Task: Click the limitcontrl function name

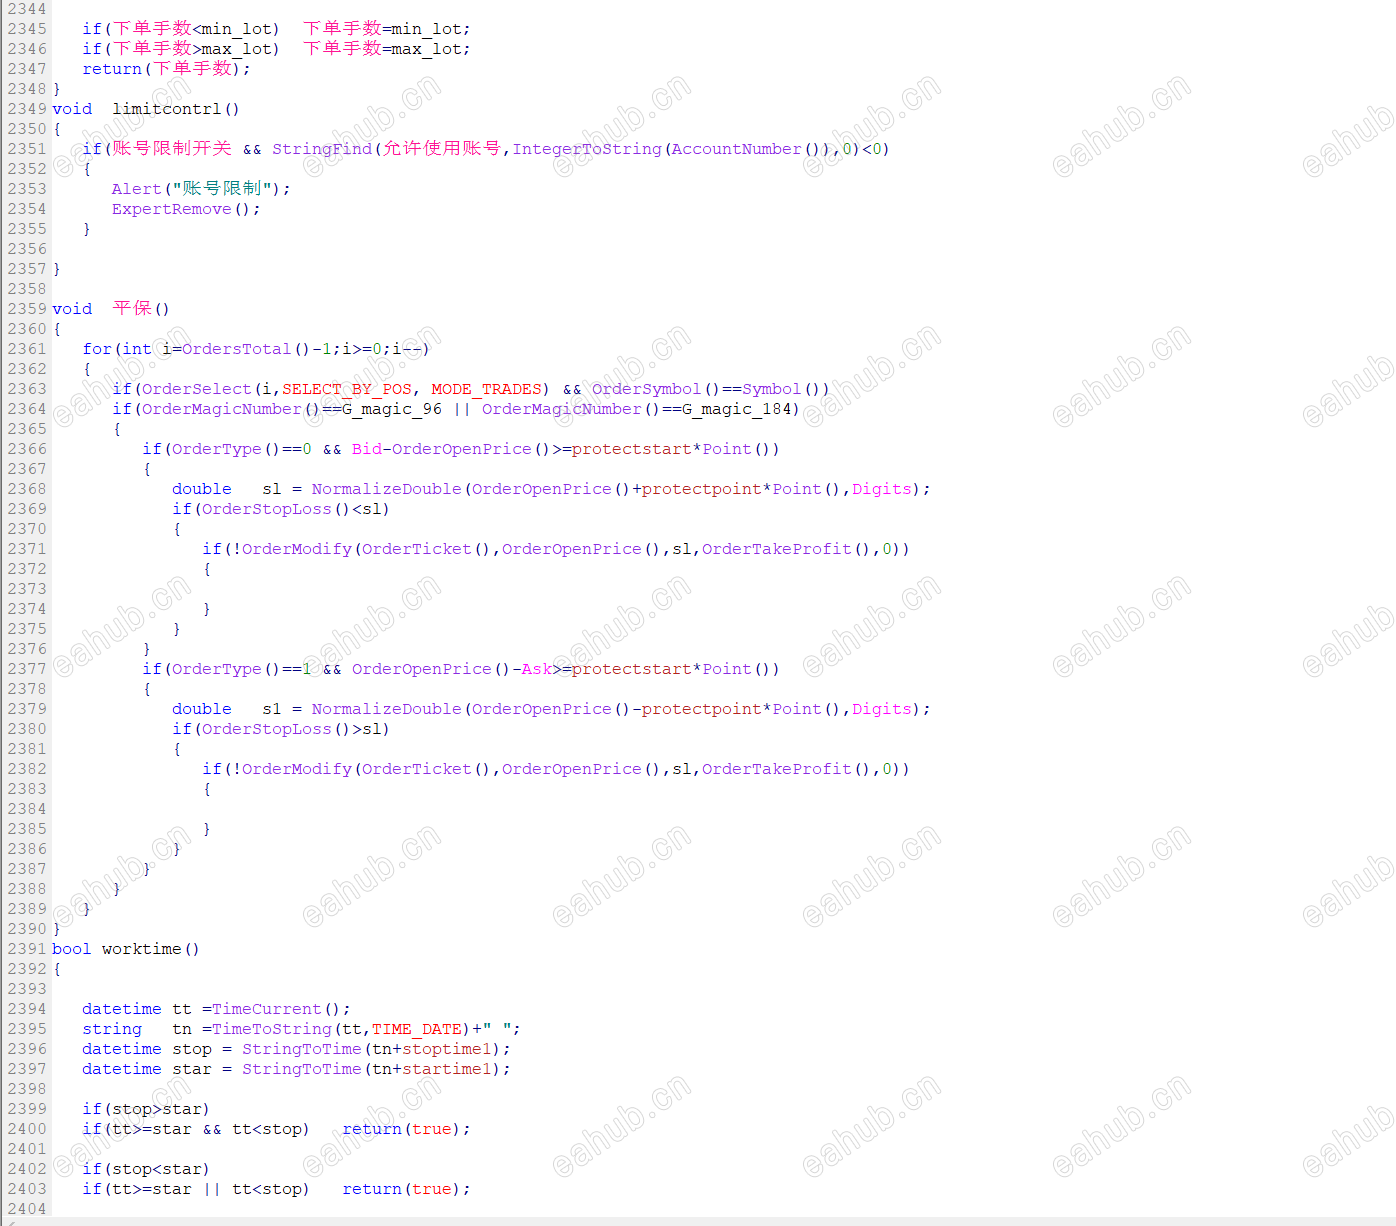Action: tap(167, 109)
